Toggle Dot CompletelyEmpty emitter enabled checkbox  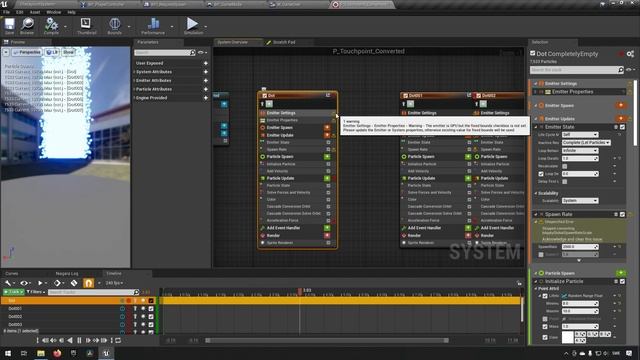click(533, 53)
